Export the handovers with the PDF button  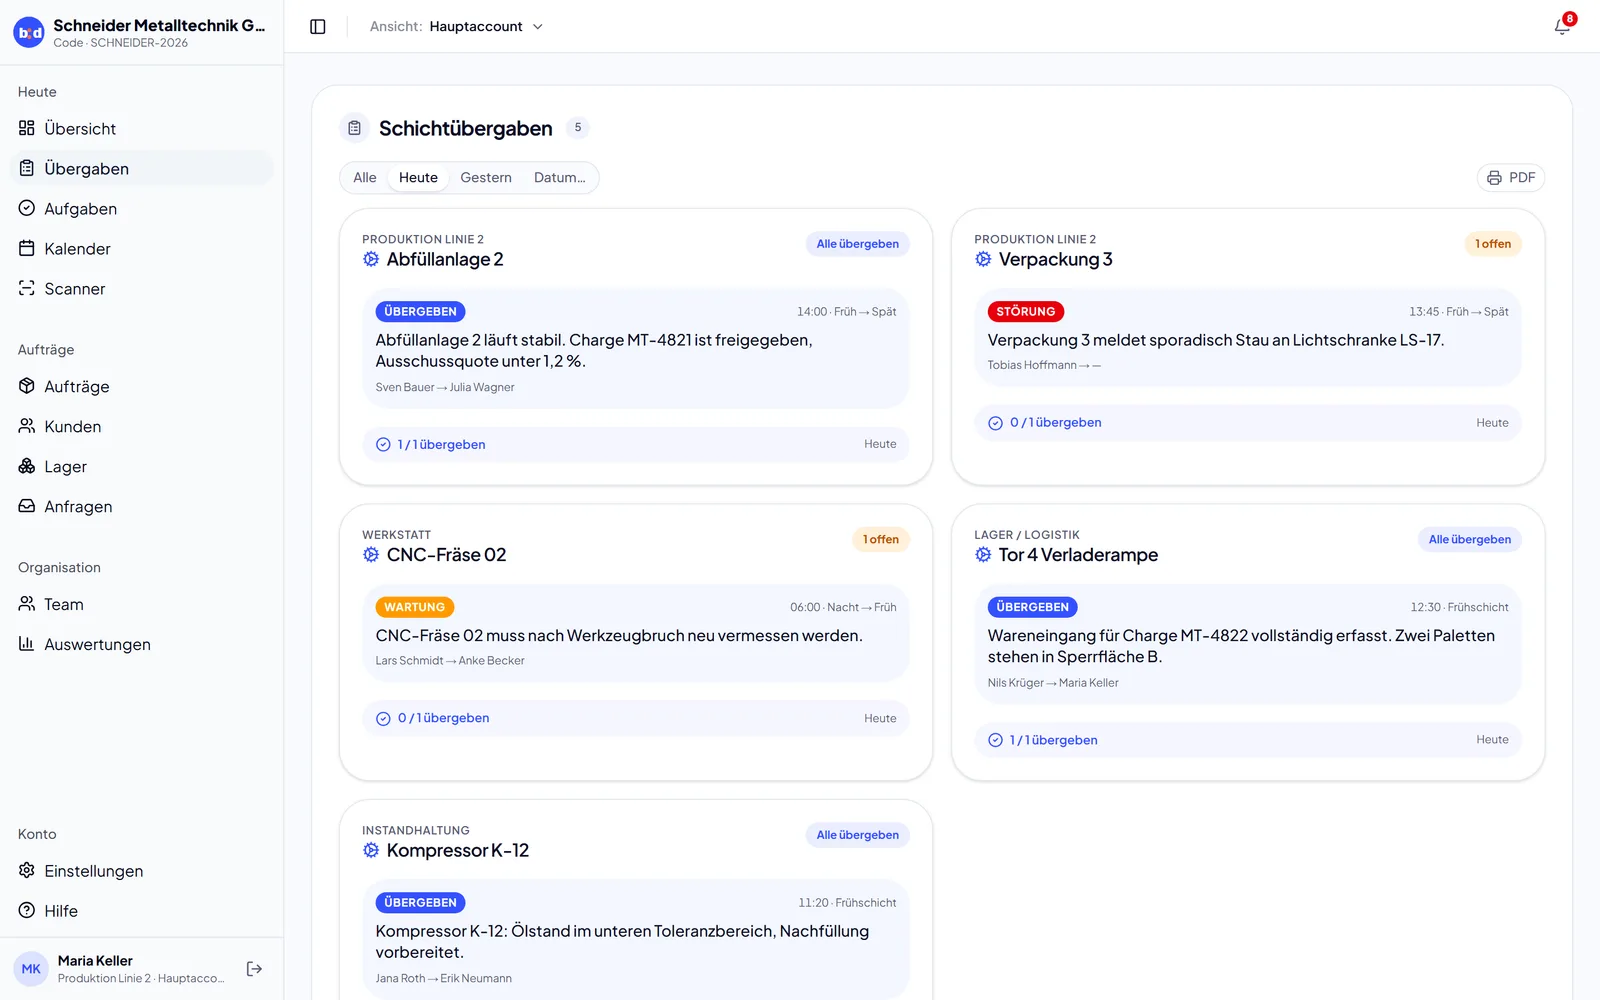coord(1511,178)
